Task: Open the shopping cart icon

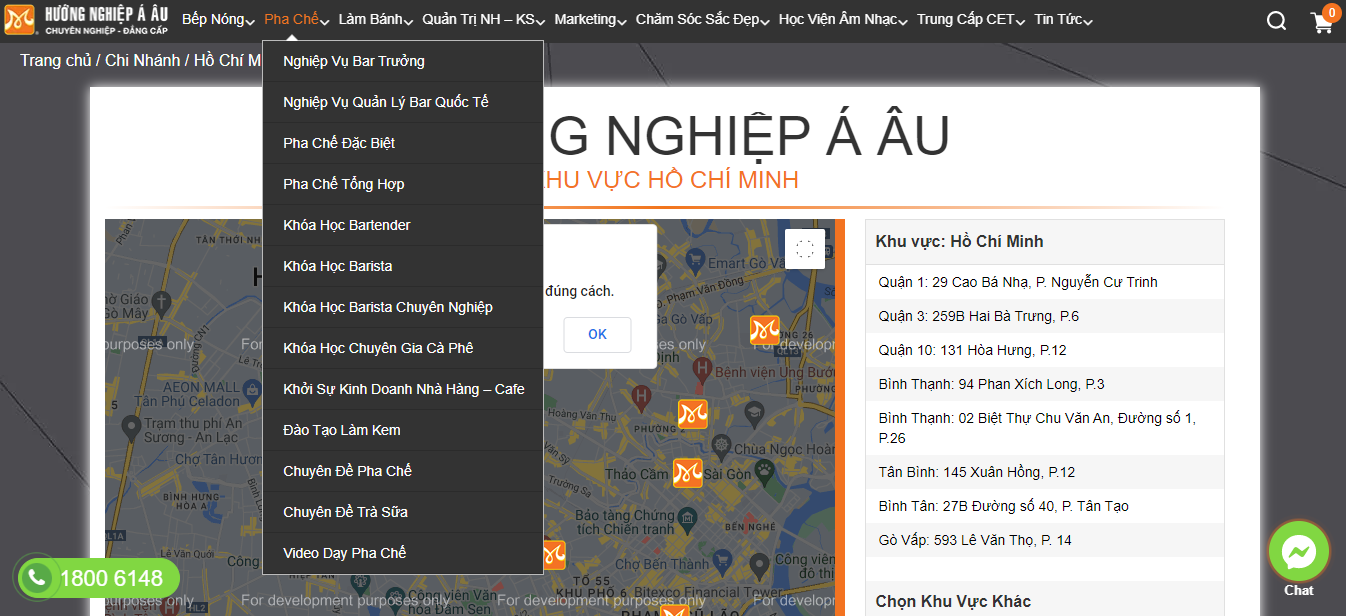Action: (x=1323, y=22)
